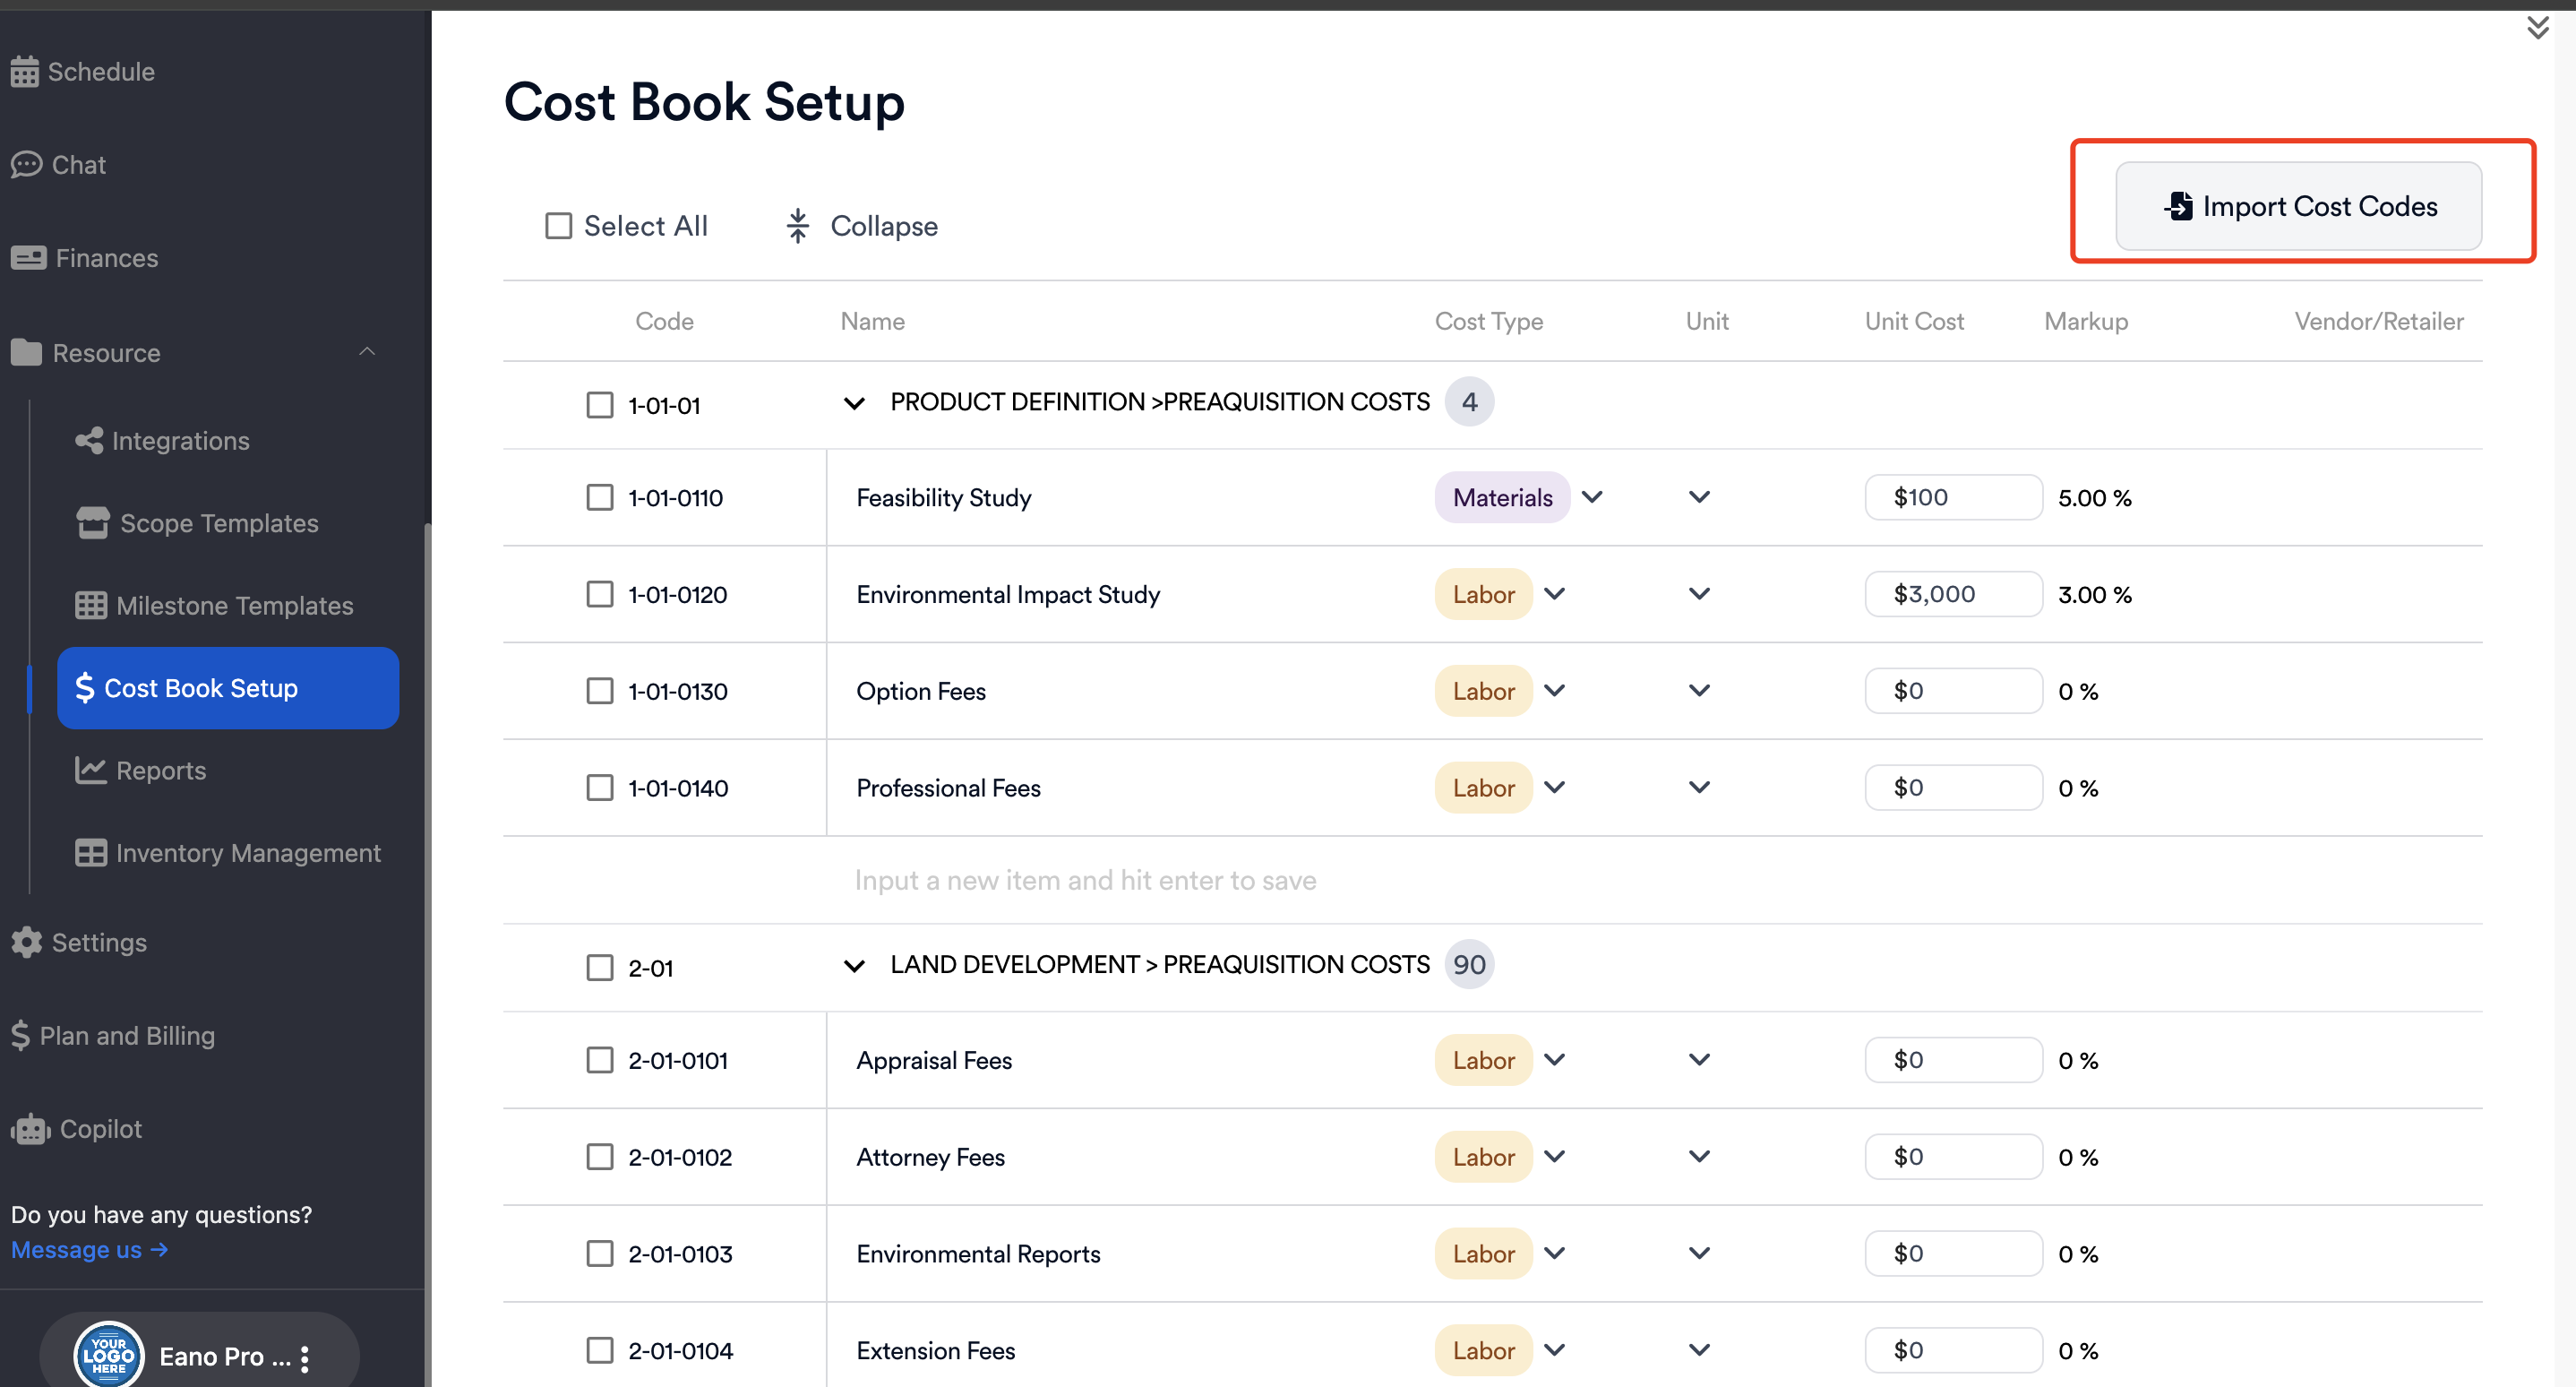The width and height of the screenshot is (2576, 1387).
Task: Click the 3.00 % markup value
Action: [x=2094, y=594]
